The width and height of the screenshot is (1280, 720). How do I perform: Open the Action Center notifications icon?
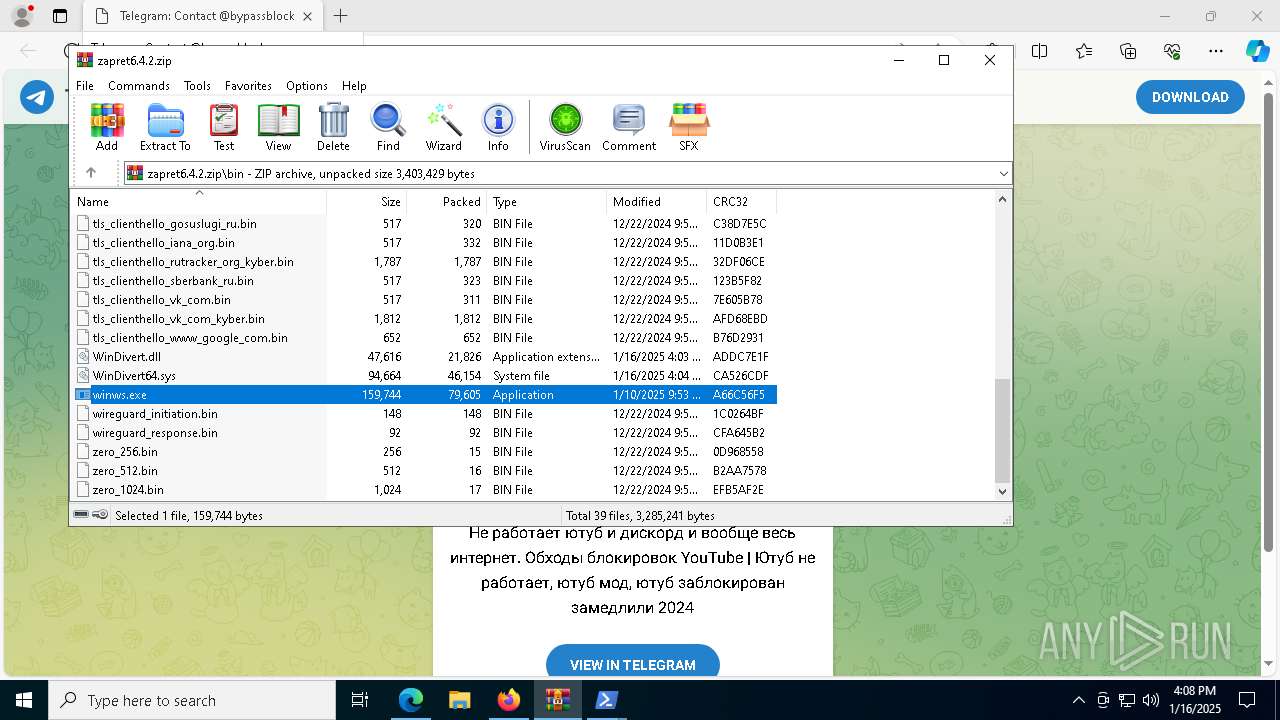click(1247, 700)
